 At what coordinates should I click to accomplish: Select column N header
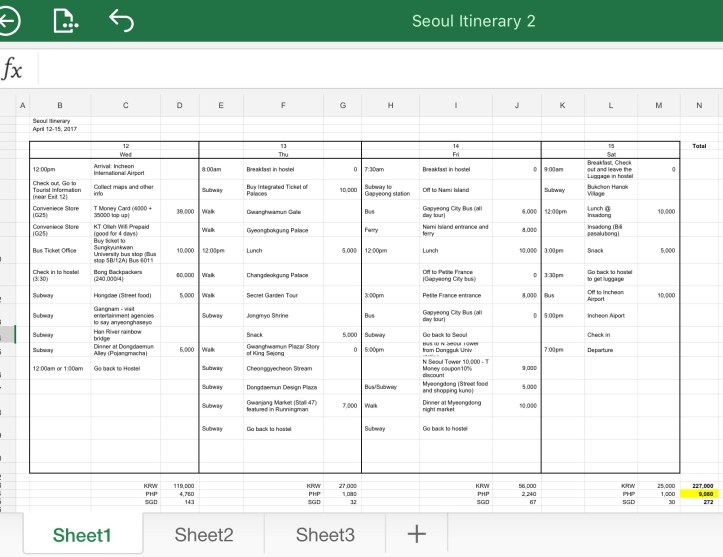[x=698, y=105]
